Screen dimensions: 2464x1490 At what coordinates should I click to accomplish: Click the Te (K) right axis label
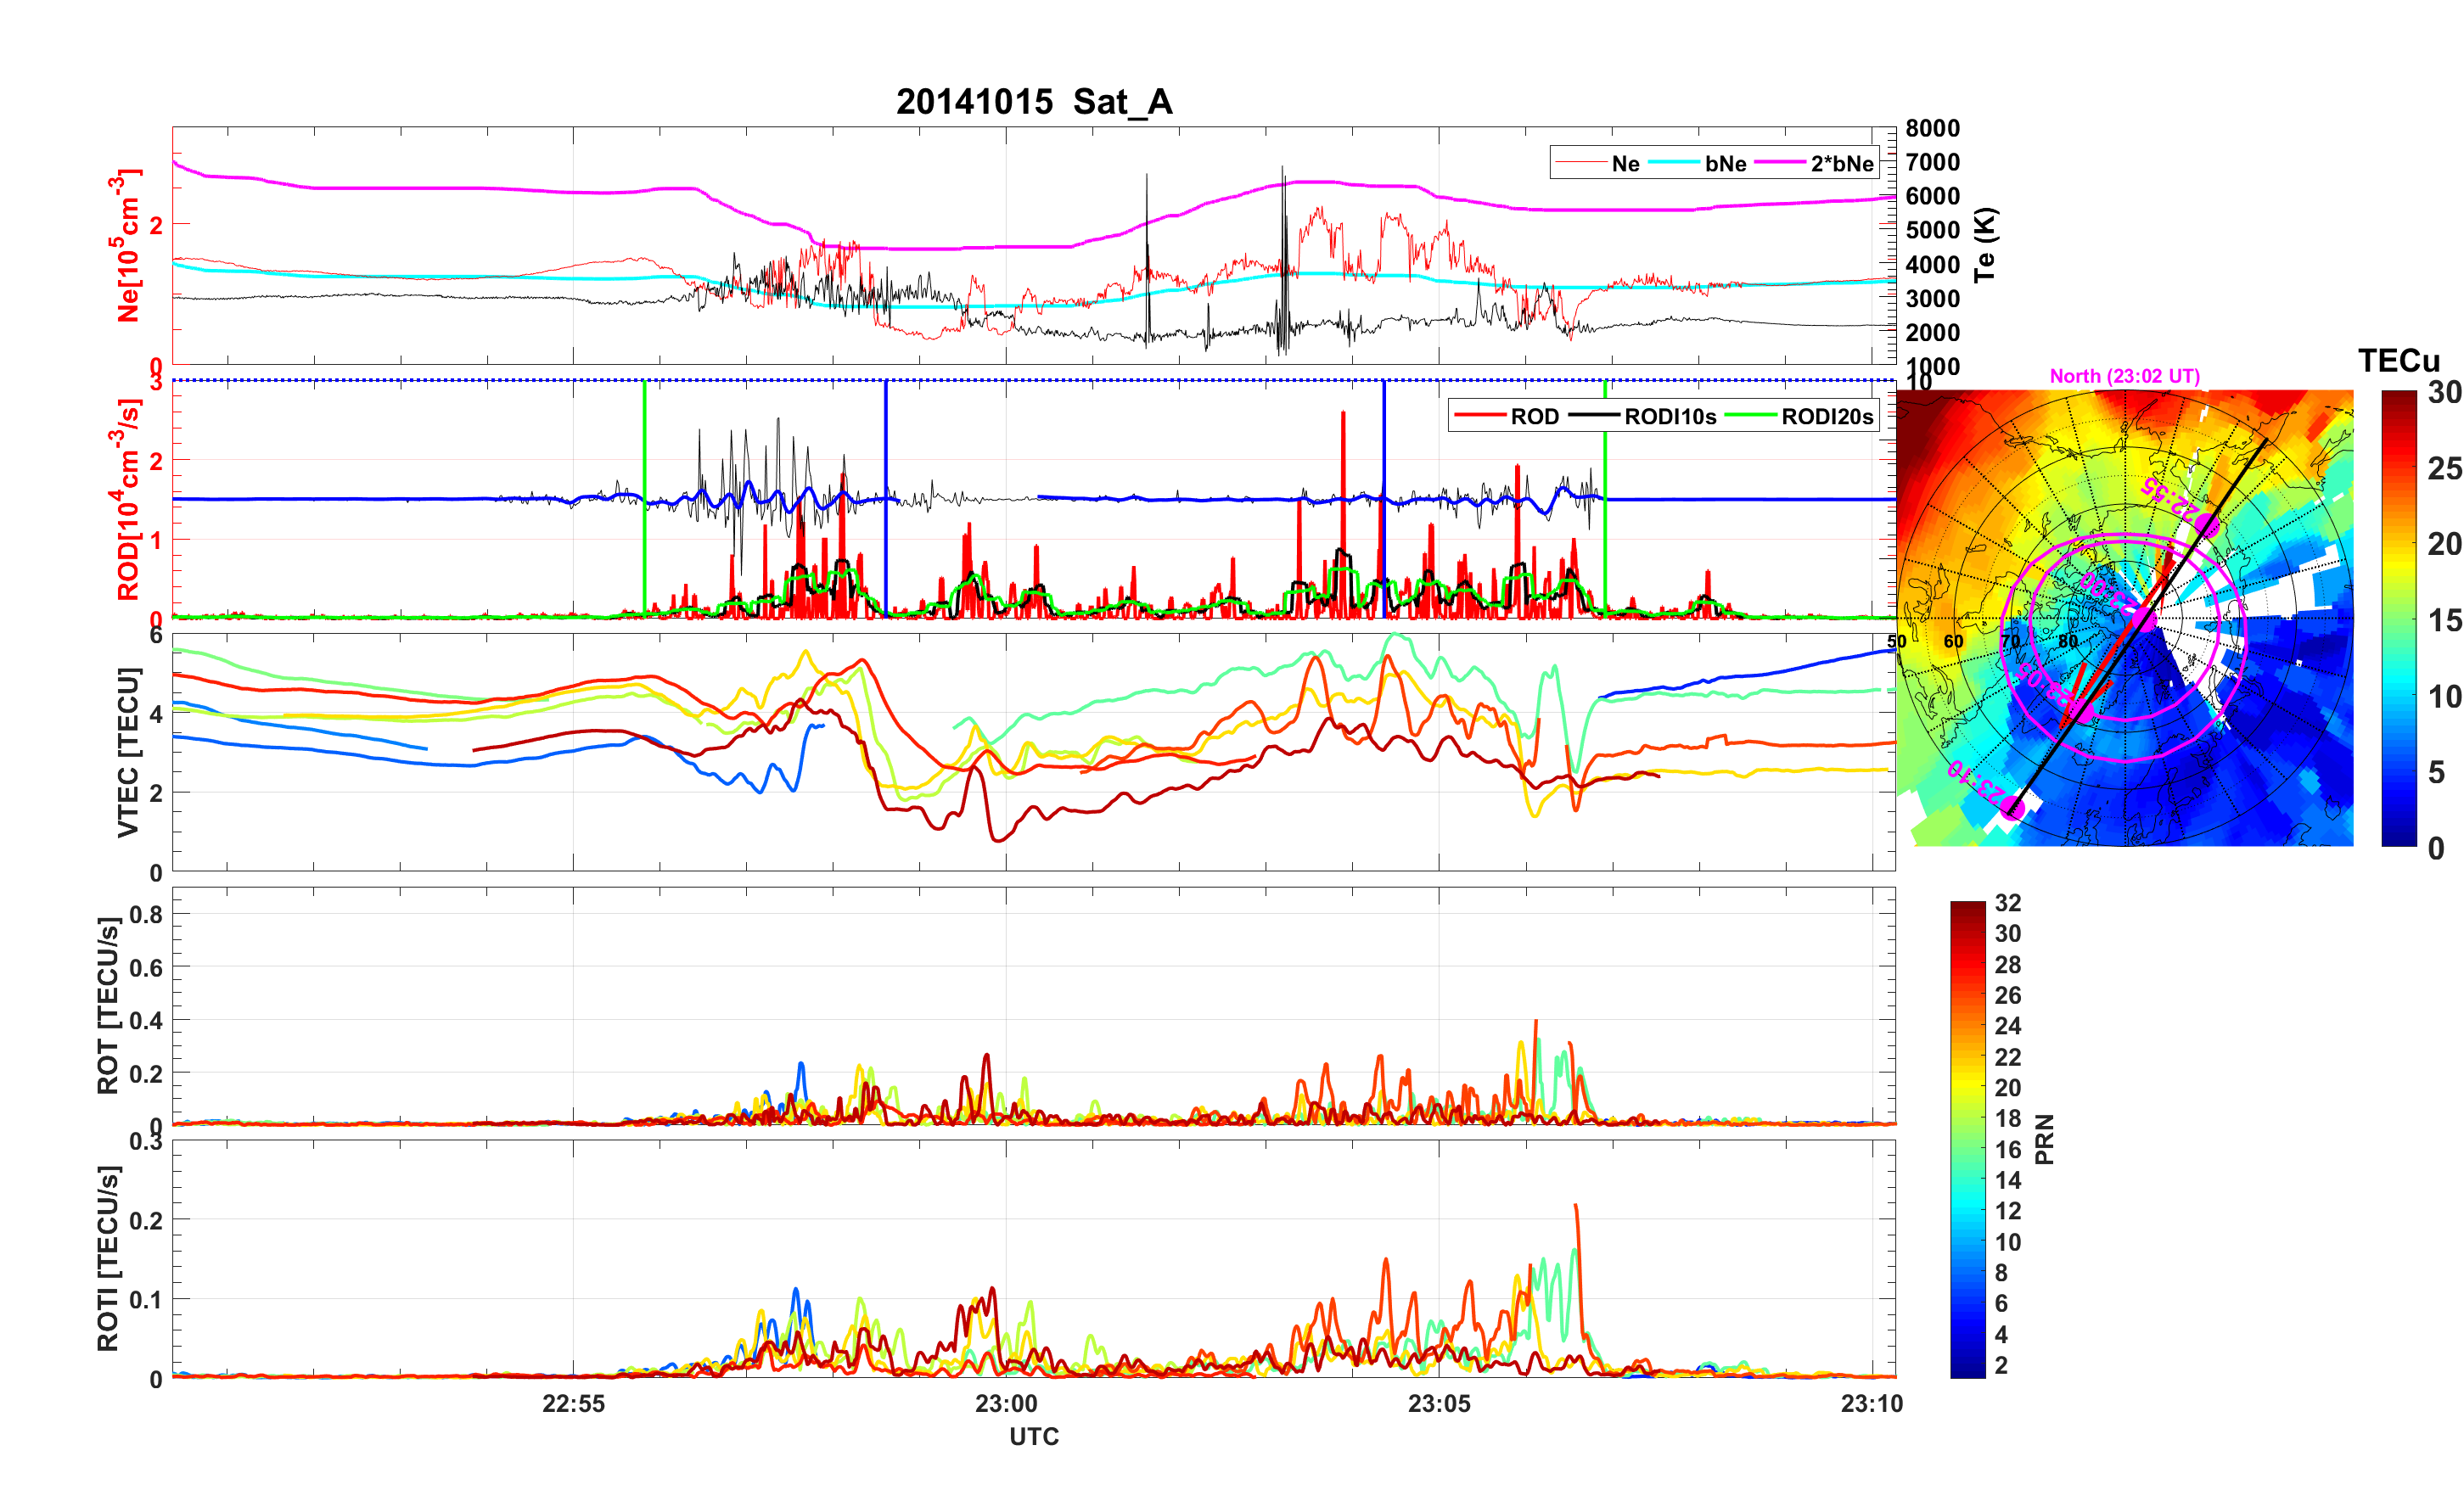click(1985, 245)
